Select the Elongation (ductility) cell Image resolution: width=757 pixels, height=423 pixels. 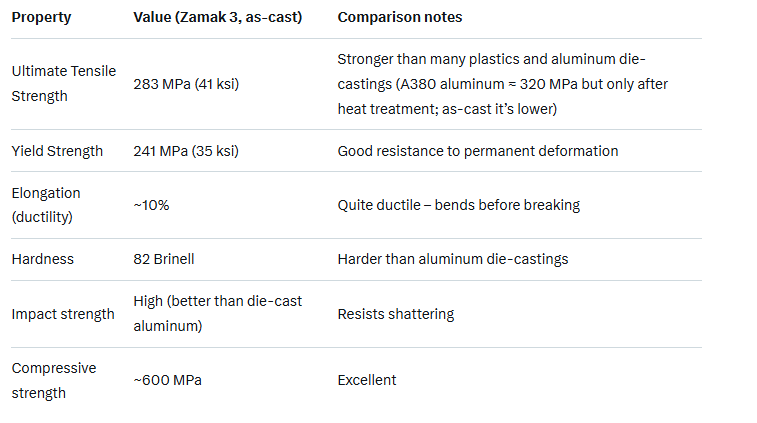[x=46, y=205]
